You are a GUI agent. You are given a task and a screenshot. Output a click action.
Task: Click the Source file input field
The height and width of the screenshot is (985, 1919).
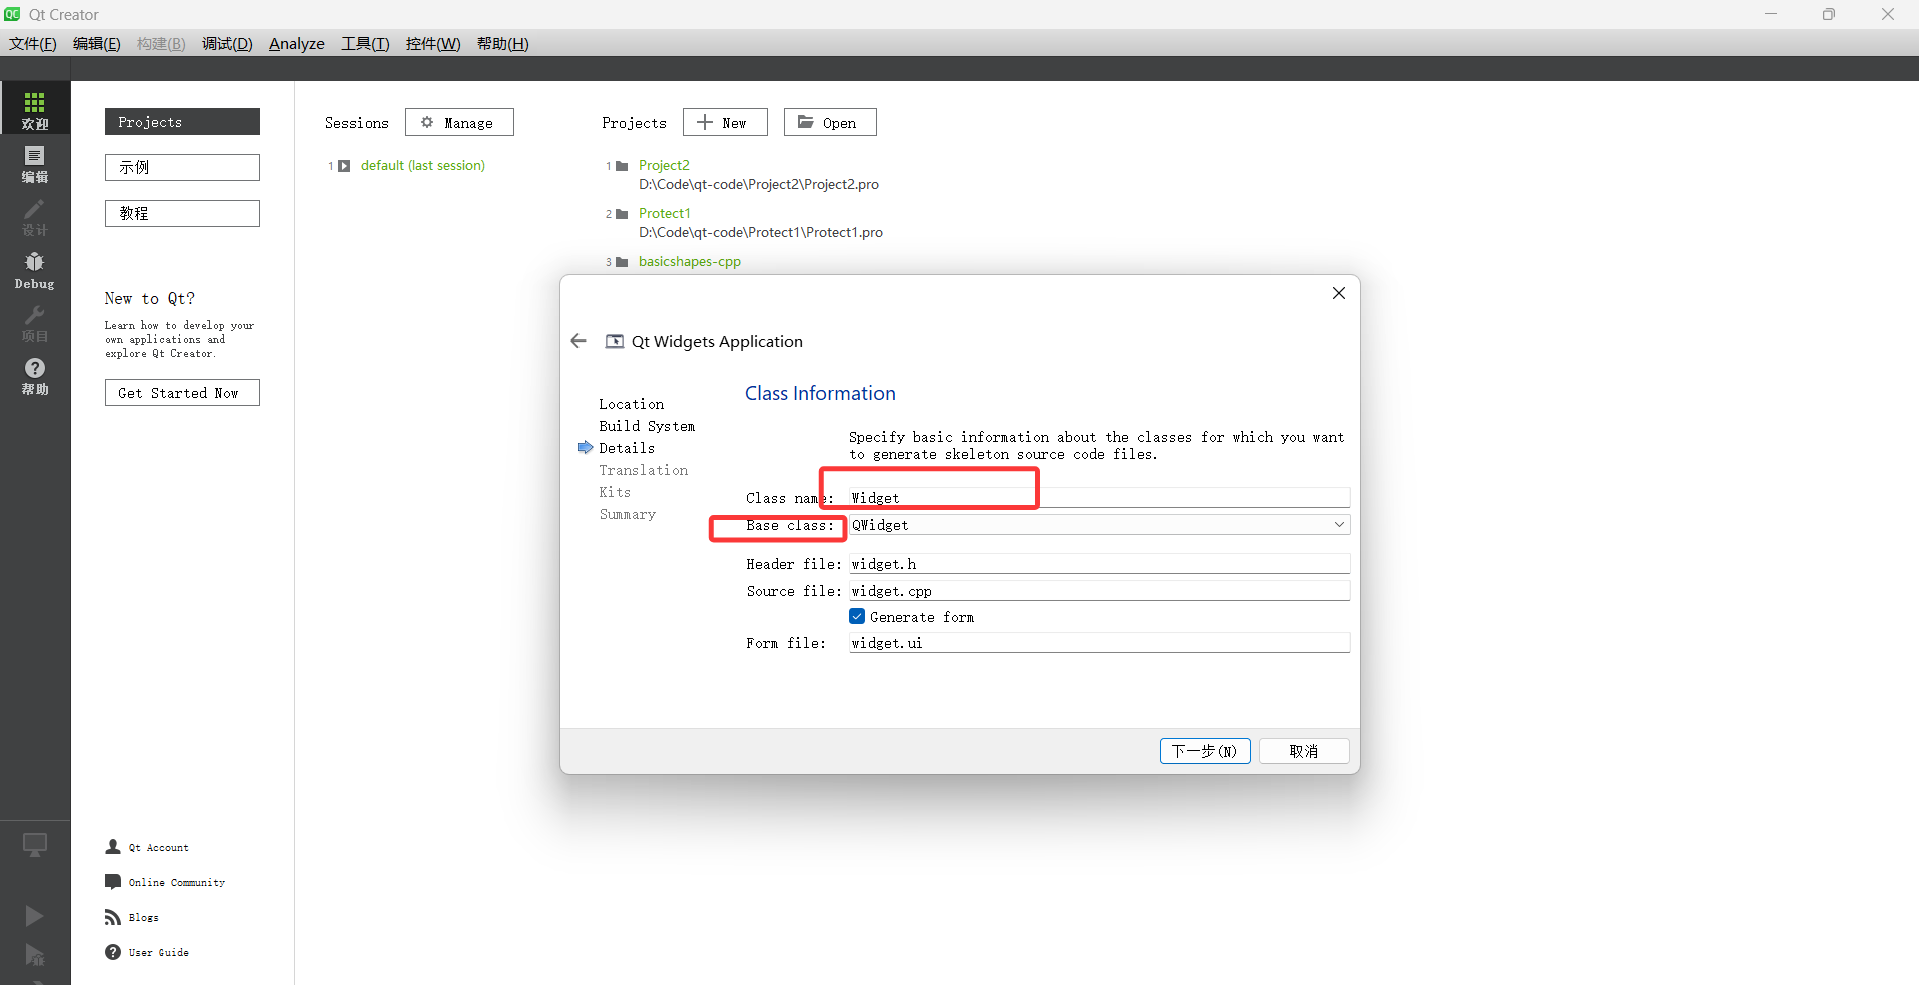1099,591
